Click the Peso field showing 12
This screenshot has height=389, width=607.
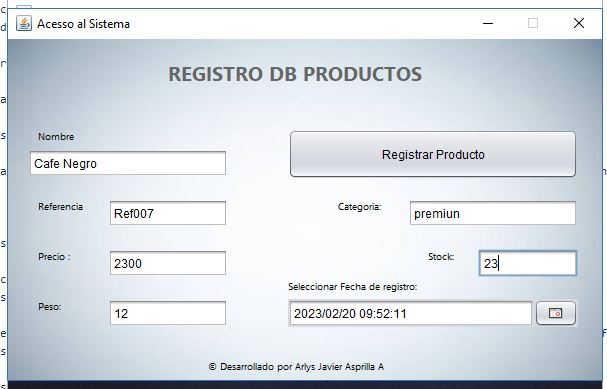(x=168, y=313)
